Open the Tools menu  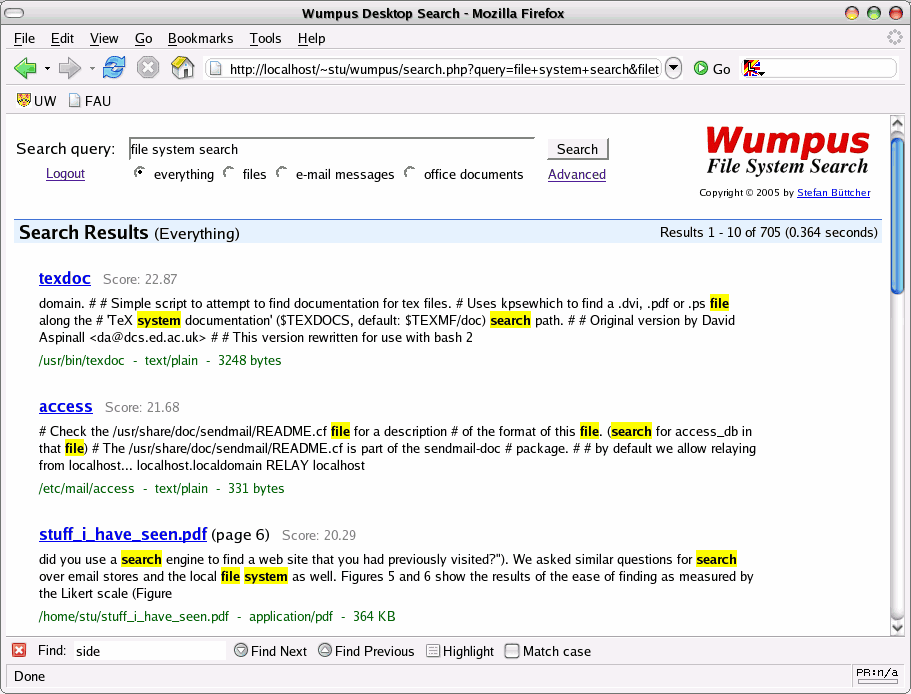265,38
